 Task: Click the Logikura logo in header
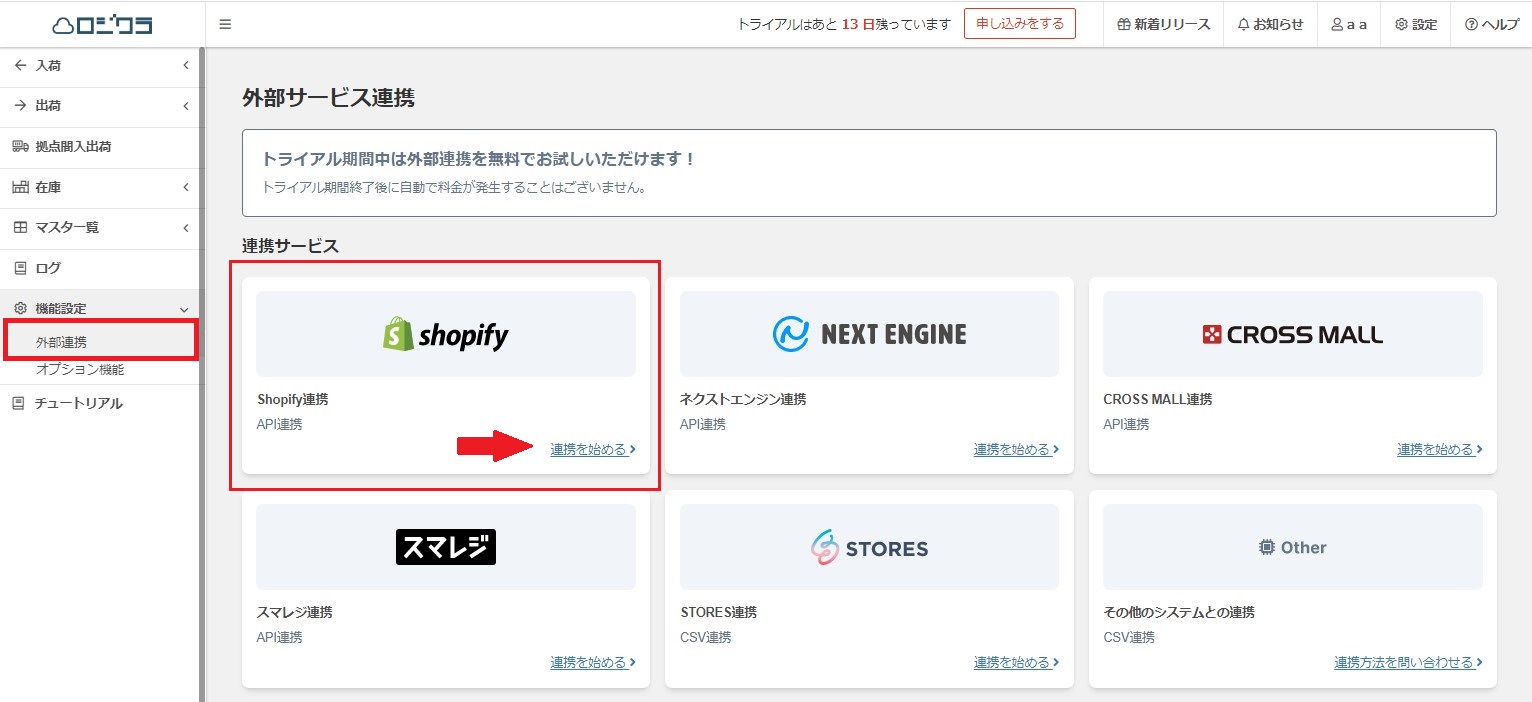click(x=102, y=24)
